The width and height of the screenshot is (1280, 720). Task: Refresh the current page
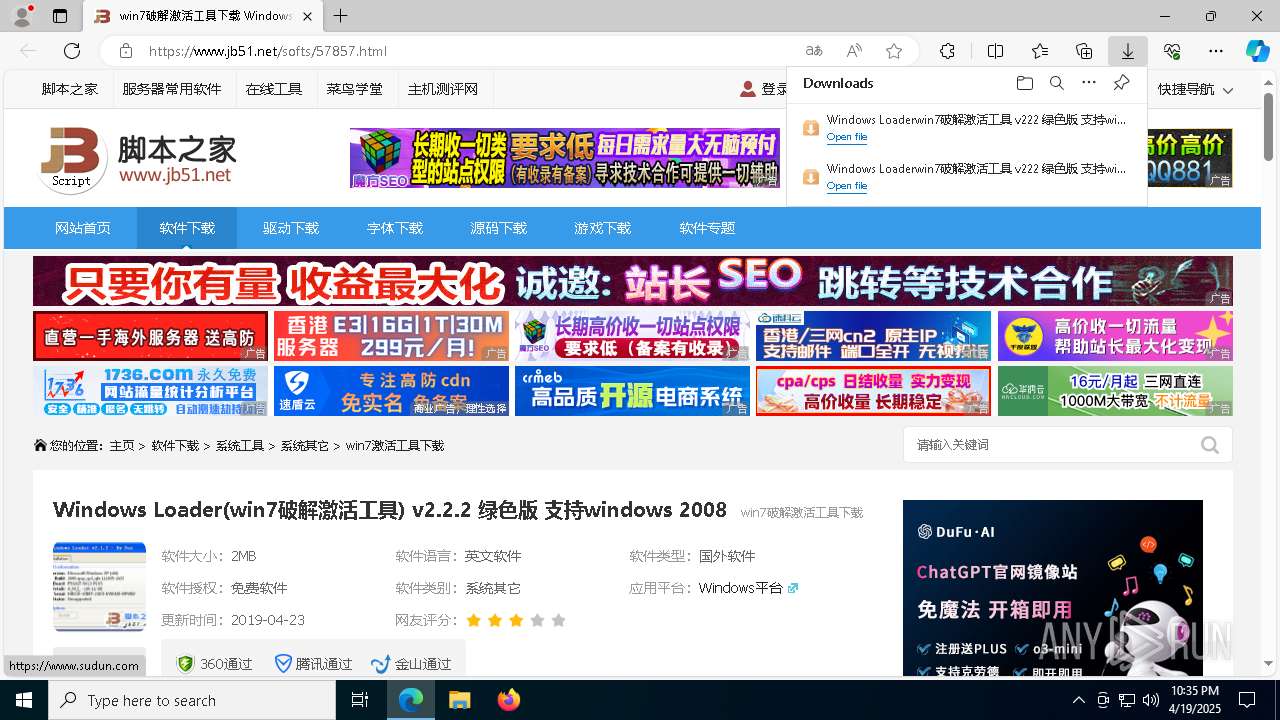pos(72,51)
